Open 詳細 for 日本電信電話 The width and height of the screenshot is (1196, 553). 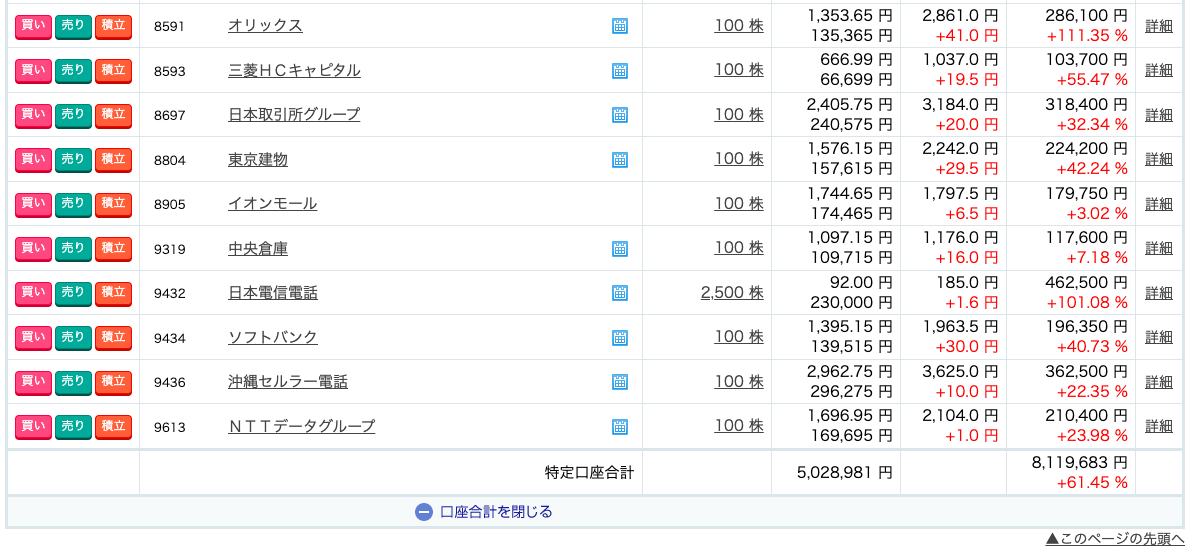coord(1159,292)
